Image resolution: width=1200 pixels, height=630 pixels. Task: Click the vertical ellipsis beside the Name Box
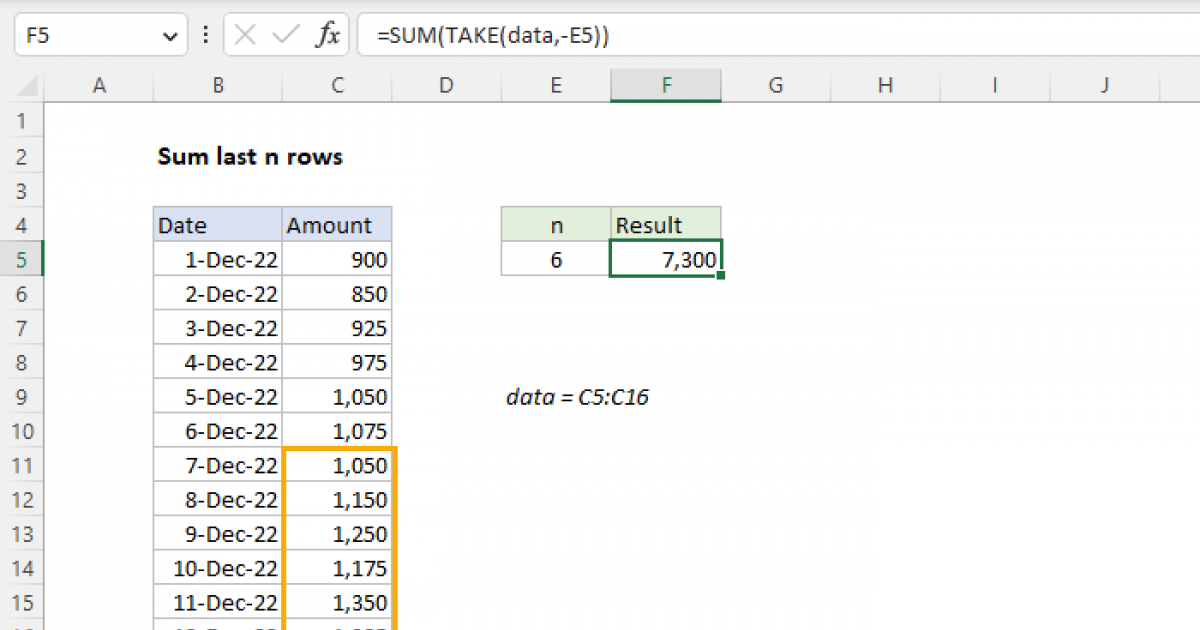(205, 33)
